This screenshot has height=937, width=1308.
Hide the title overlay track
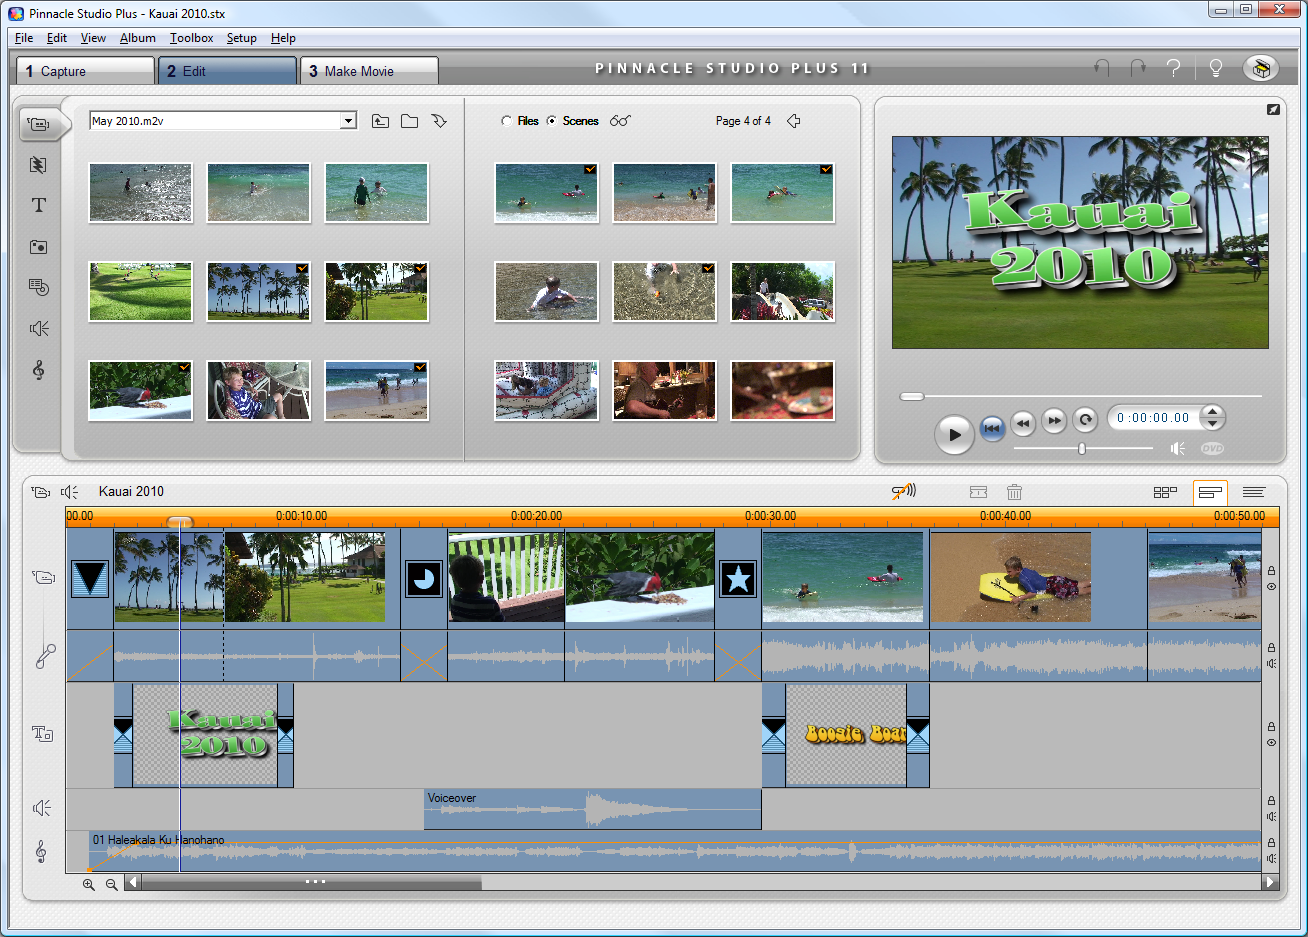click(x=1271, y=743)
